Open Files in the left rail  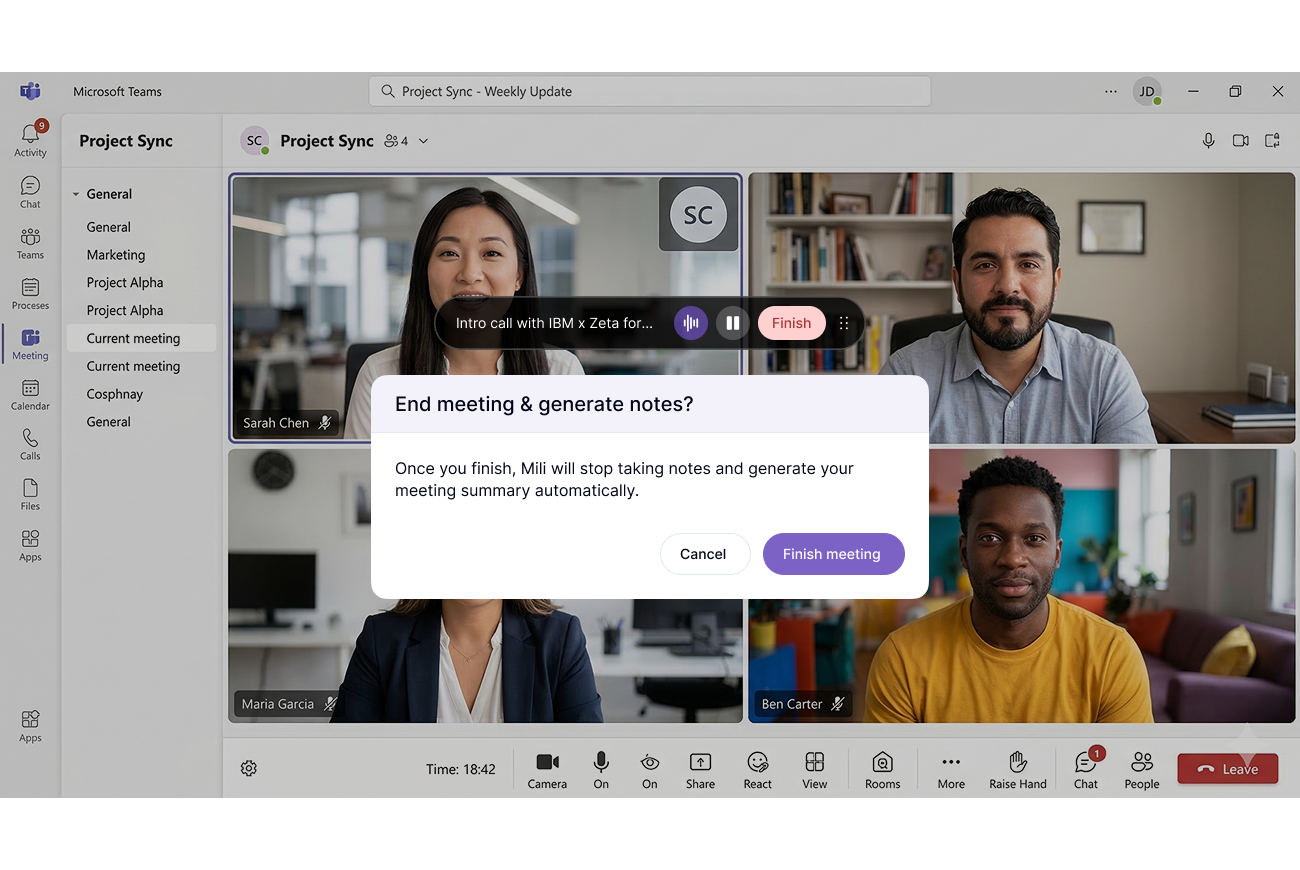(30, 495)
